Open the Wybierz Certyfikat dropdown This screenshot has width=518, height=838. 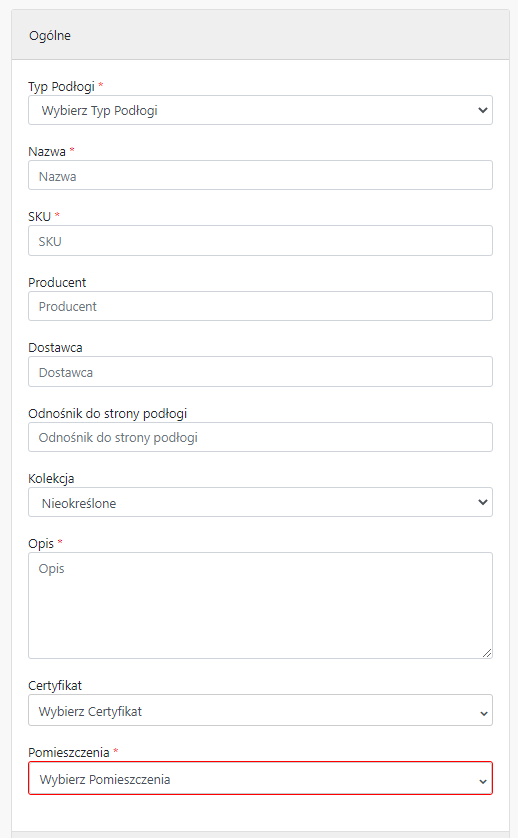(260, 710)
